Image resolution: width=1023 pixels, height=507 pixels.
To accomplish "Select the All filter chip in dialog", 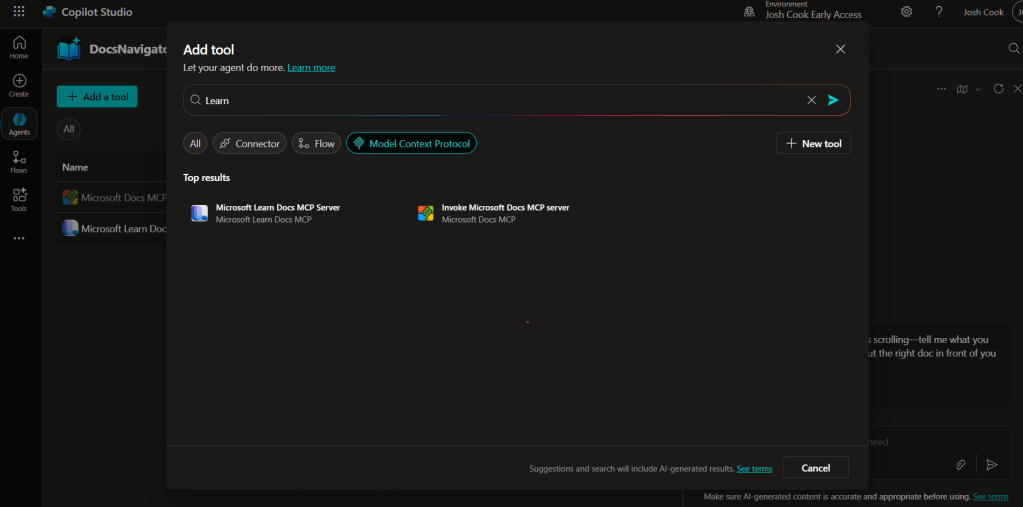I will pos(195,144).
